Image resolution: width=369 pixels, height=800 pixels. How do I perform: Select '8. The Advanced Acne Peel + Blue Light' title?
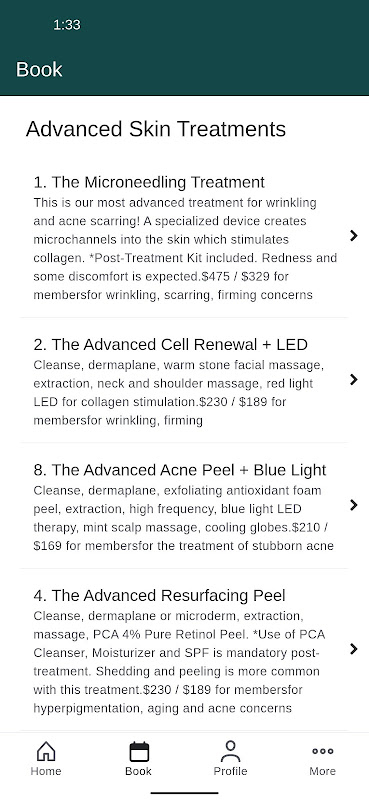click(x=180, y=470)
